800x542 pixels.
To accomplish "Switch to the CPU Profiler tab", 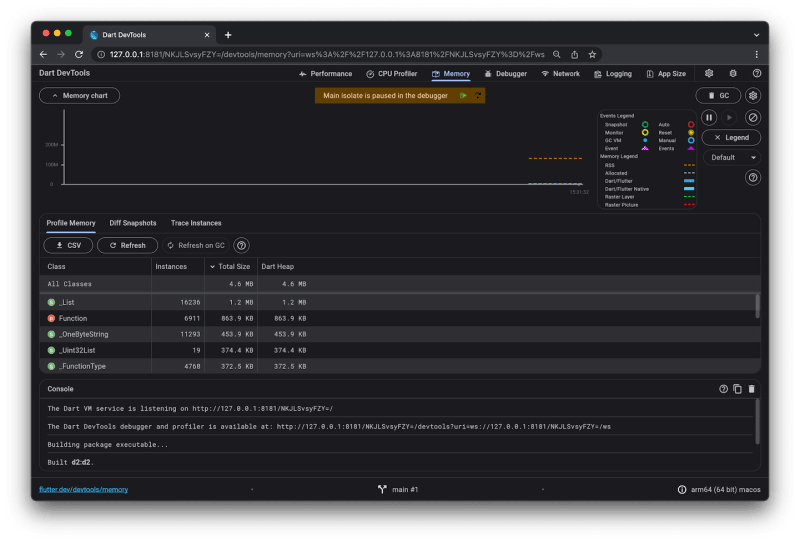I will (x=391, y=73).
